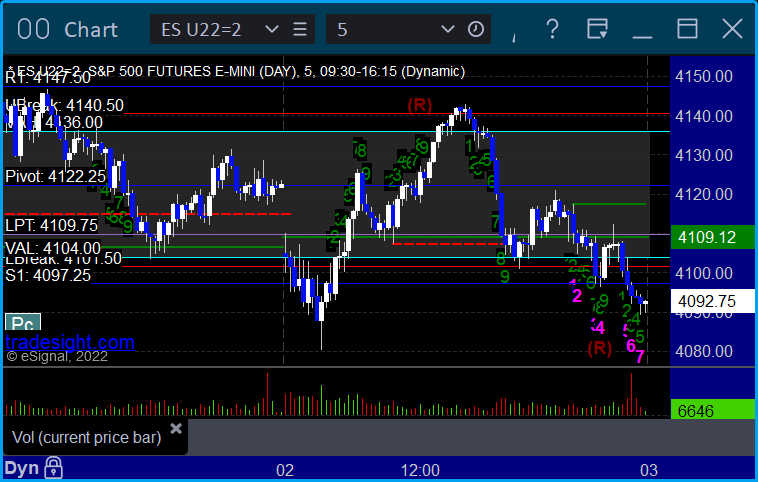
Task: Click the upper red (R) marker near 4140
Action: point(419,104)
